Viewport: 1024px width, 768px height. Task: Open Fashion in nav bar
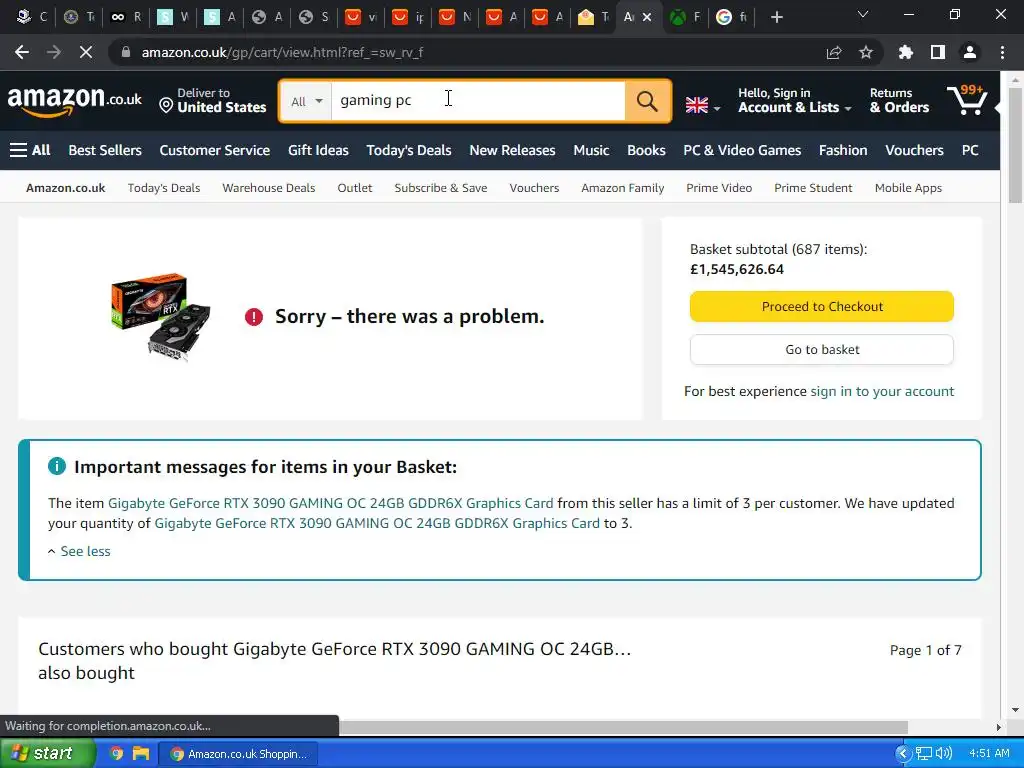pos(843,150)
